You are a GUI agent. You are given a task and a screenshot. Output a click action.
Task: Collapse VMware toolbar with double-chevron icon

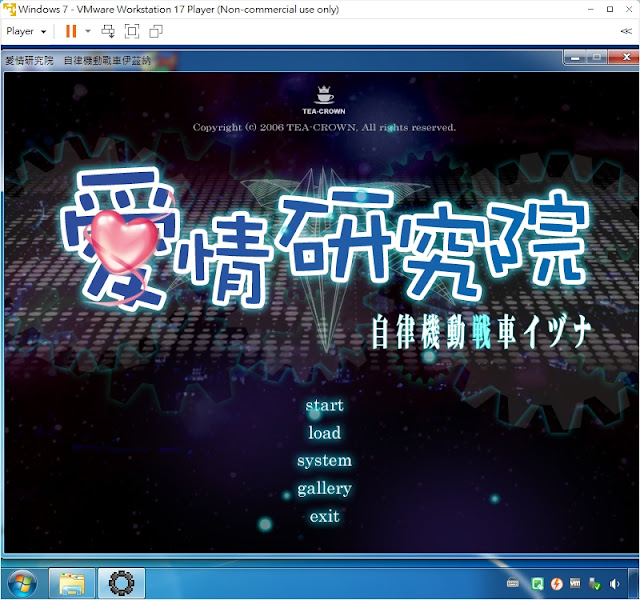coord(626,31)
